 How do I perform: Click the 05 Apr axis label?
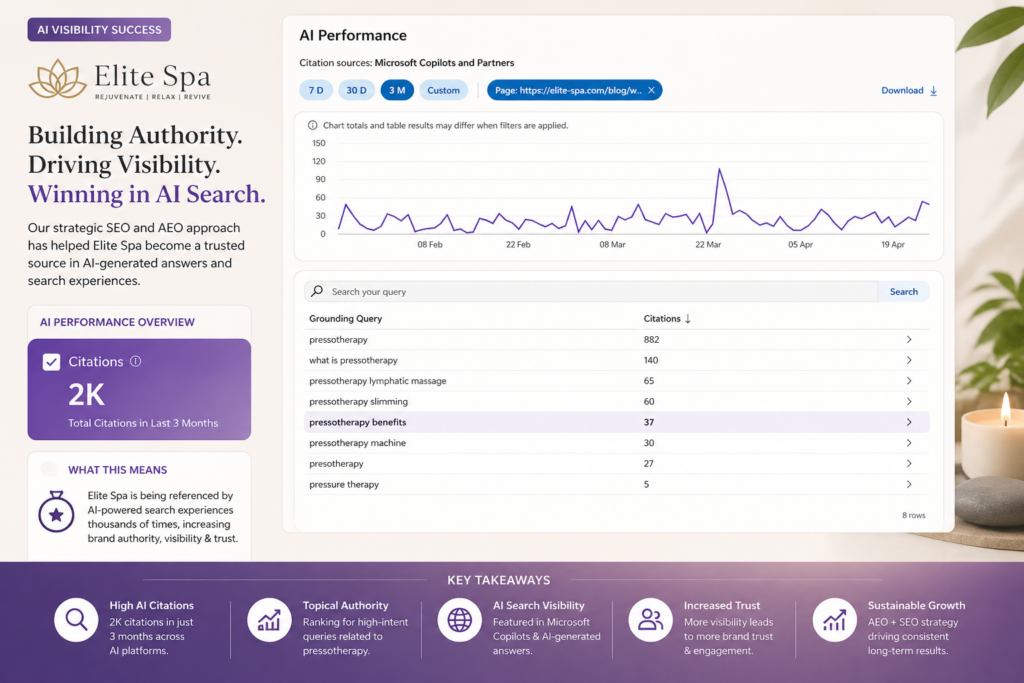(x=800, y=244)
